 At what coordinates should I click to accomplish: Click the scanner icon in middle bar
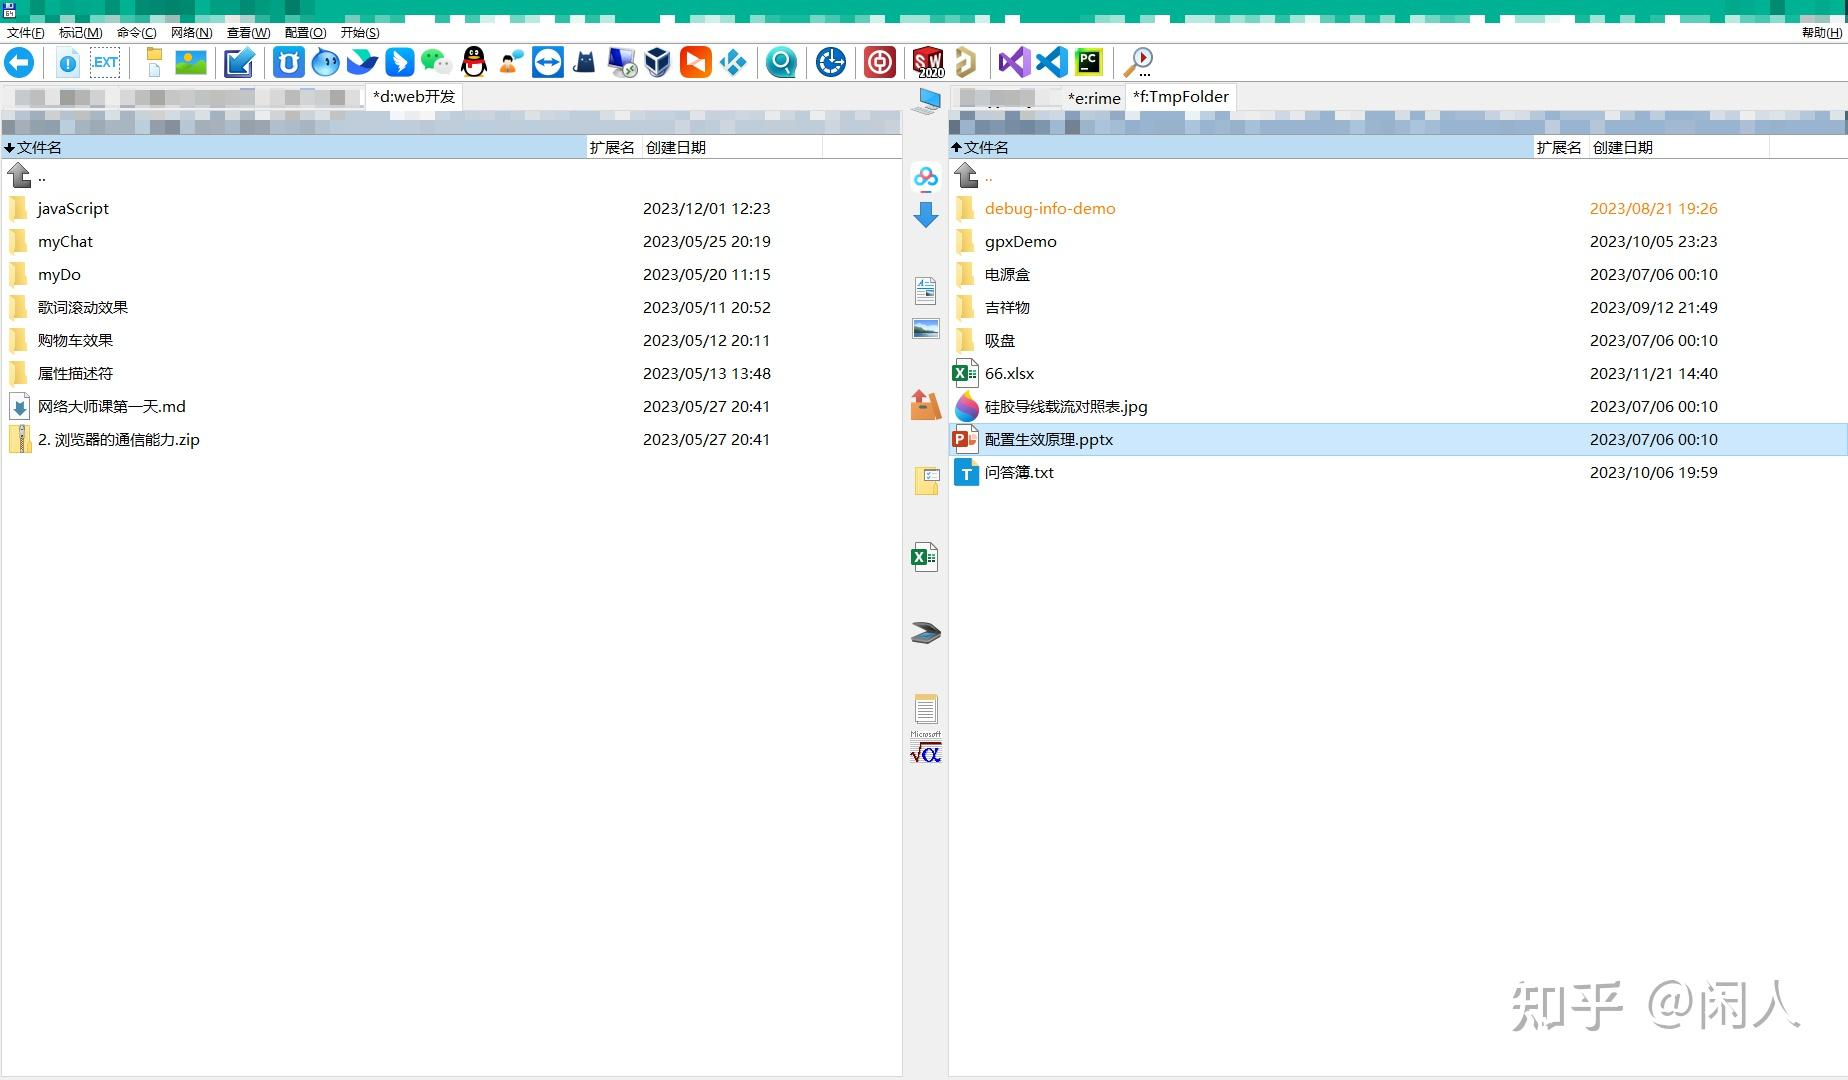(926, 633)
